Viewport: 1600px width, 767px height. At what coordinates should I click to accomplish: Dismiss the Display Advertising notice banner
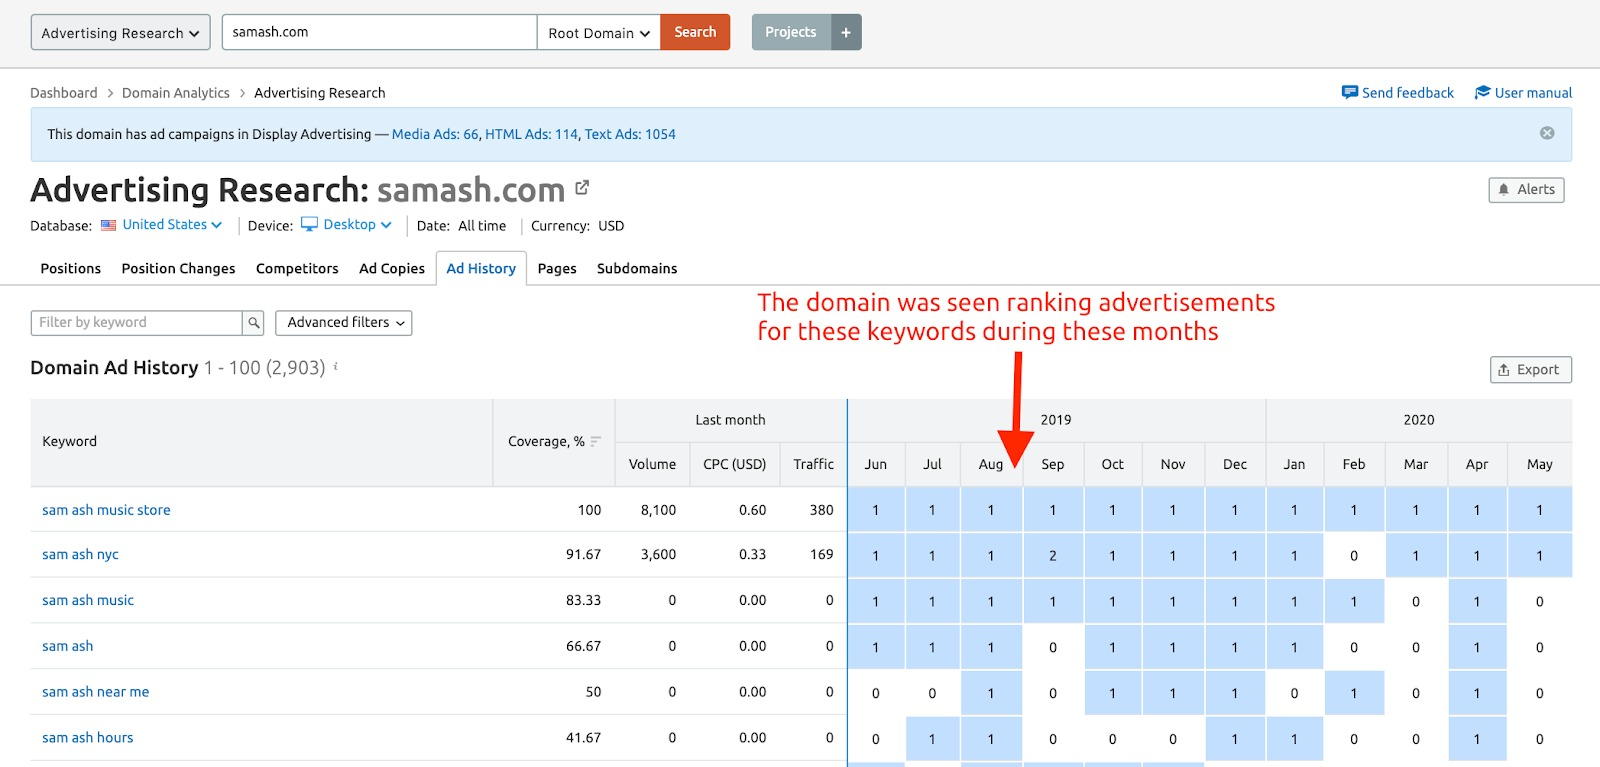click(1547, 133)
